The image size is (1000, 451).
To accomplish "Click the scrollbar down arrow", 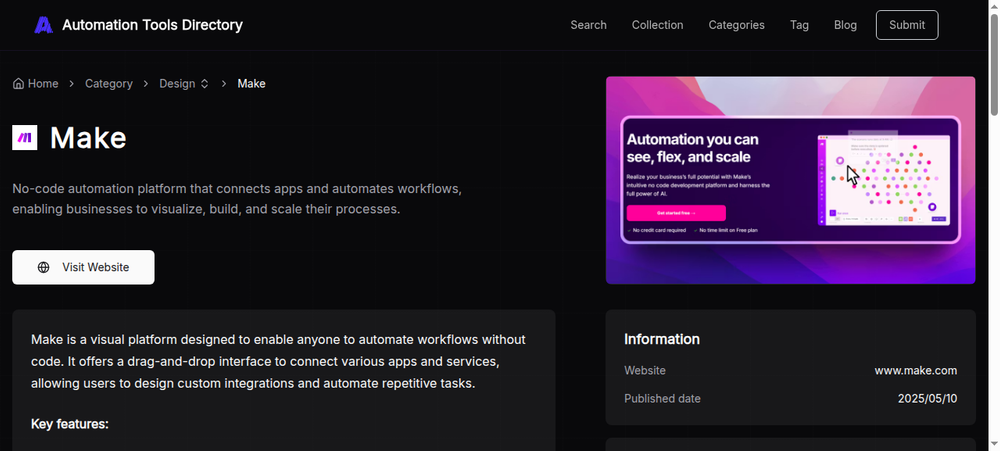I will click(x=994, y=445).
